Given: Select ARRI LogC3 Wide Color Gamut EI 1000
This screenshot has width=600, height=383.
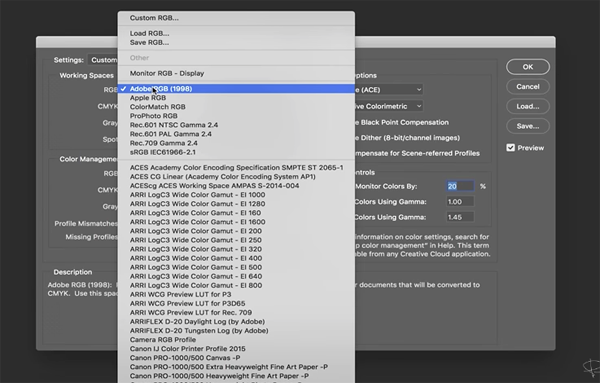Looking at the screenshot, I should click(x=236, y=195).
